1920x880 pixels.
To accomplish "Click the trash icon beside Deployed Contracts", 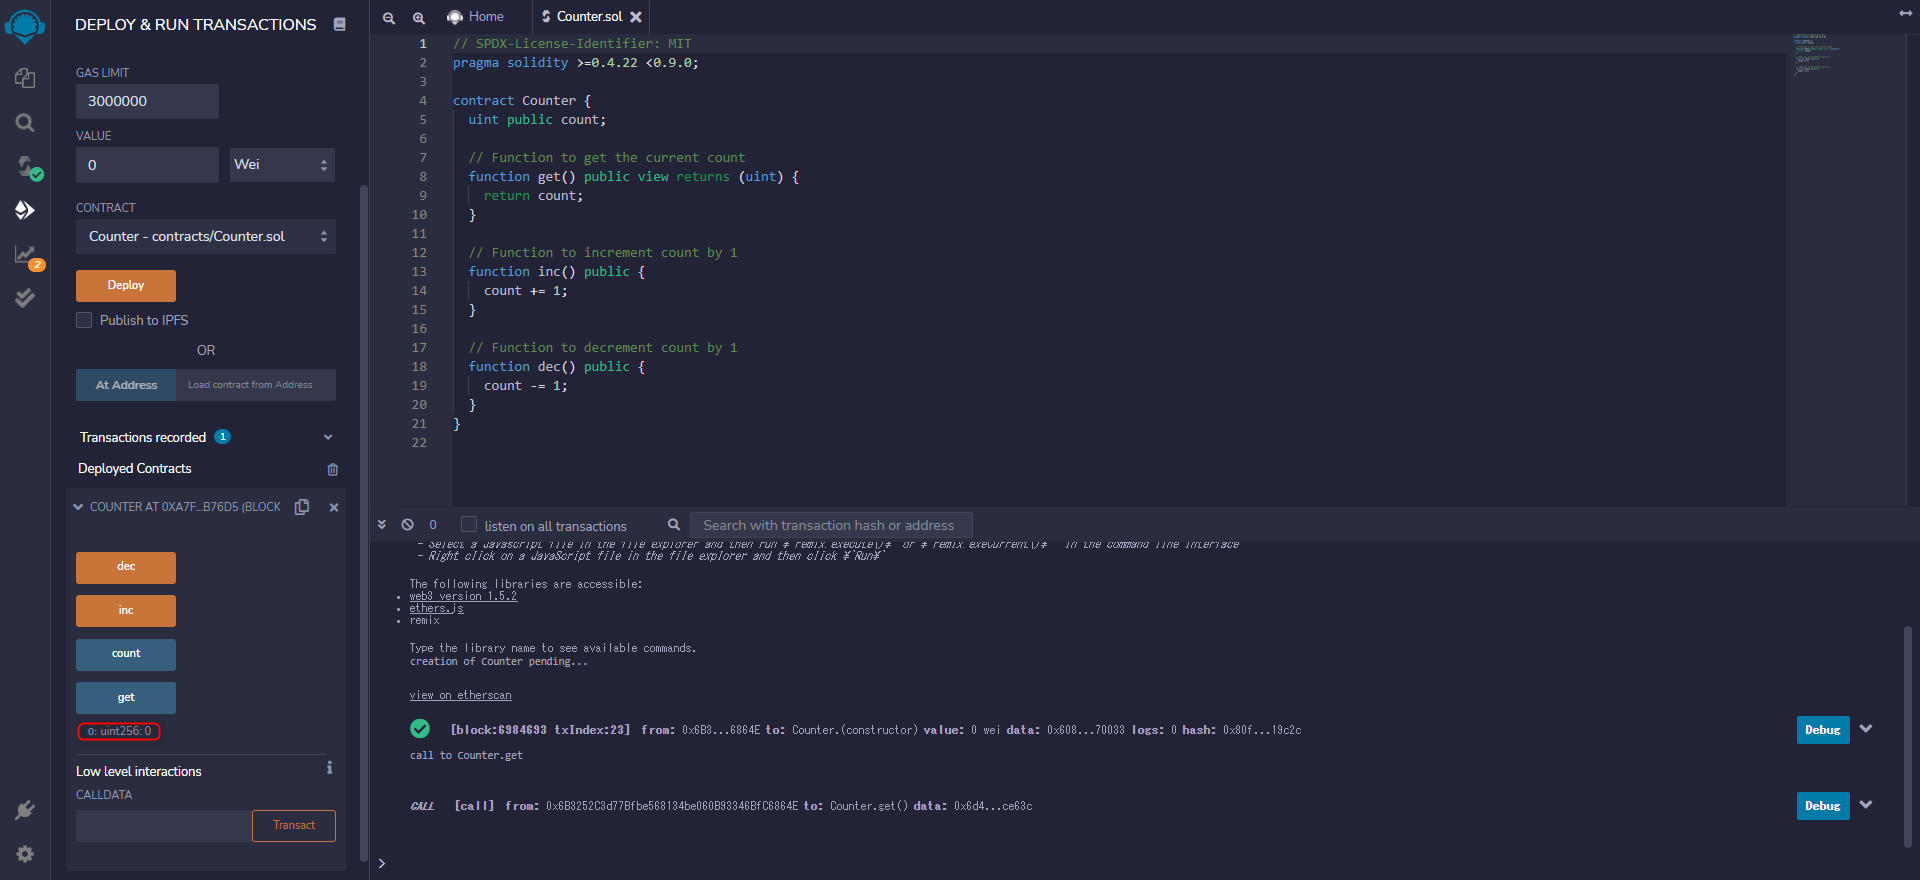I will click(332, 469).
